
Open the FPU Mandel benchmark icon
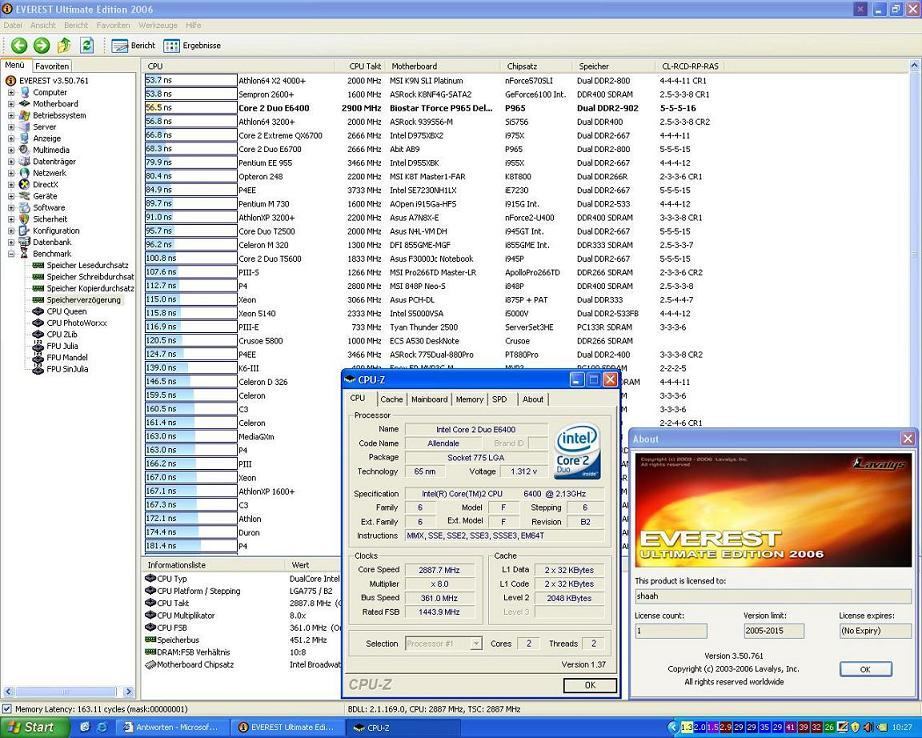pos(38,358)
